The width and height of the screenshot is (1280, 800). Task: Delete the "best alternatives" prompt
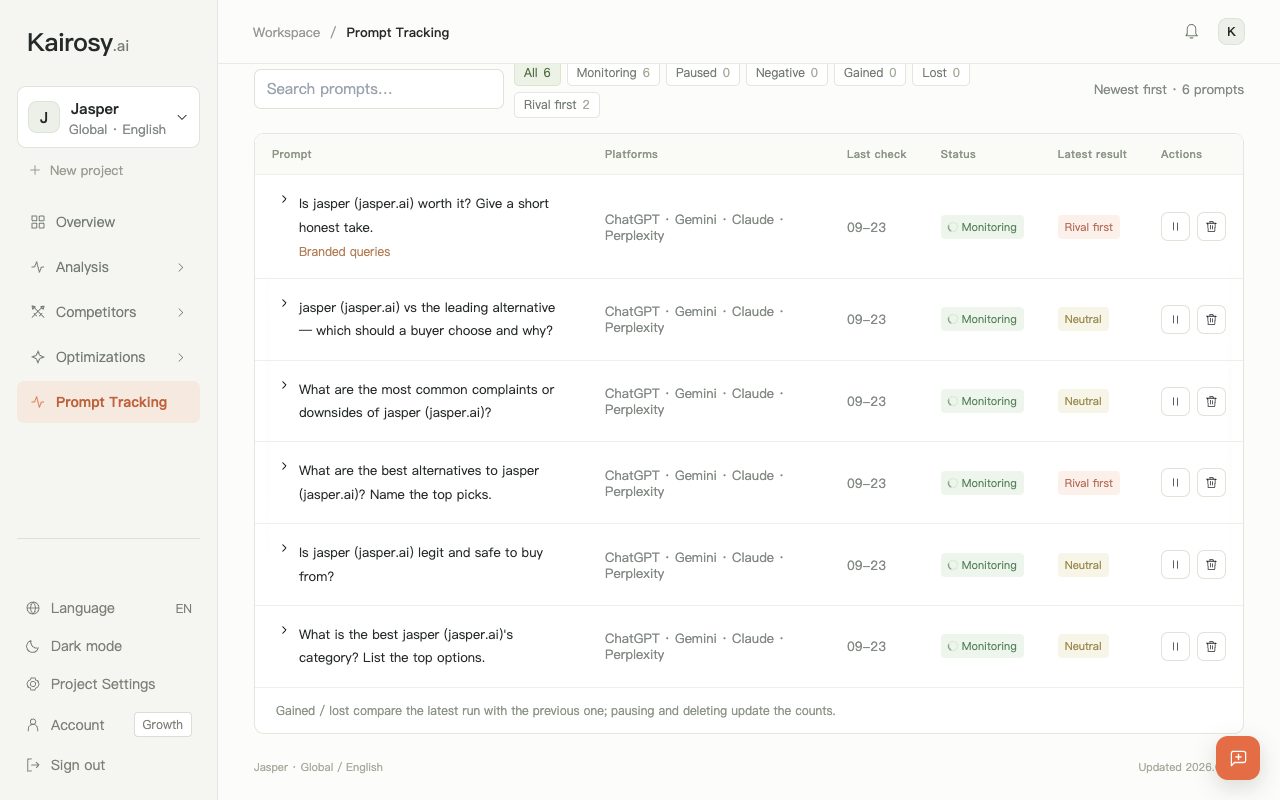coord(1211,483)
